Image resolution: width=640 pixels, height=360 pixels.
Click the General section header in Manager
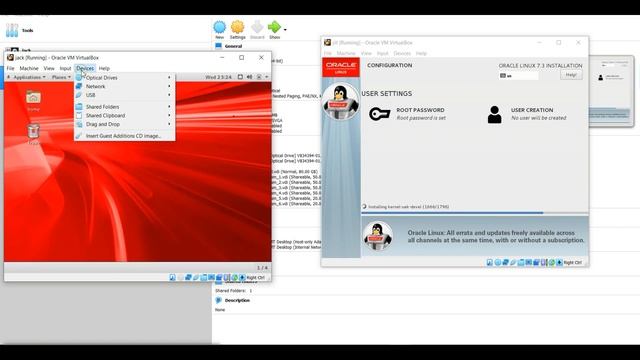pos(233,46)
